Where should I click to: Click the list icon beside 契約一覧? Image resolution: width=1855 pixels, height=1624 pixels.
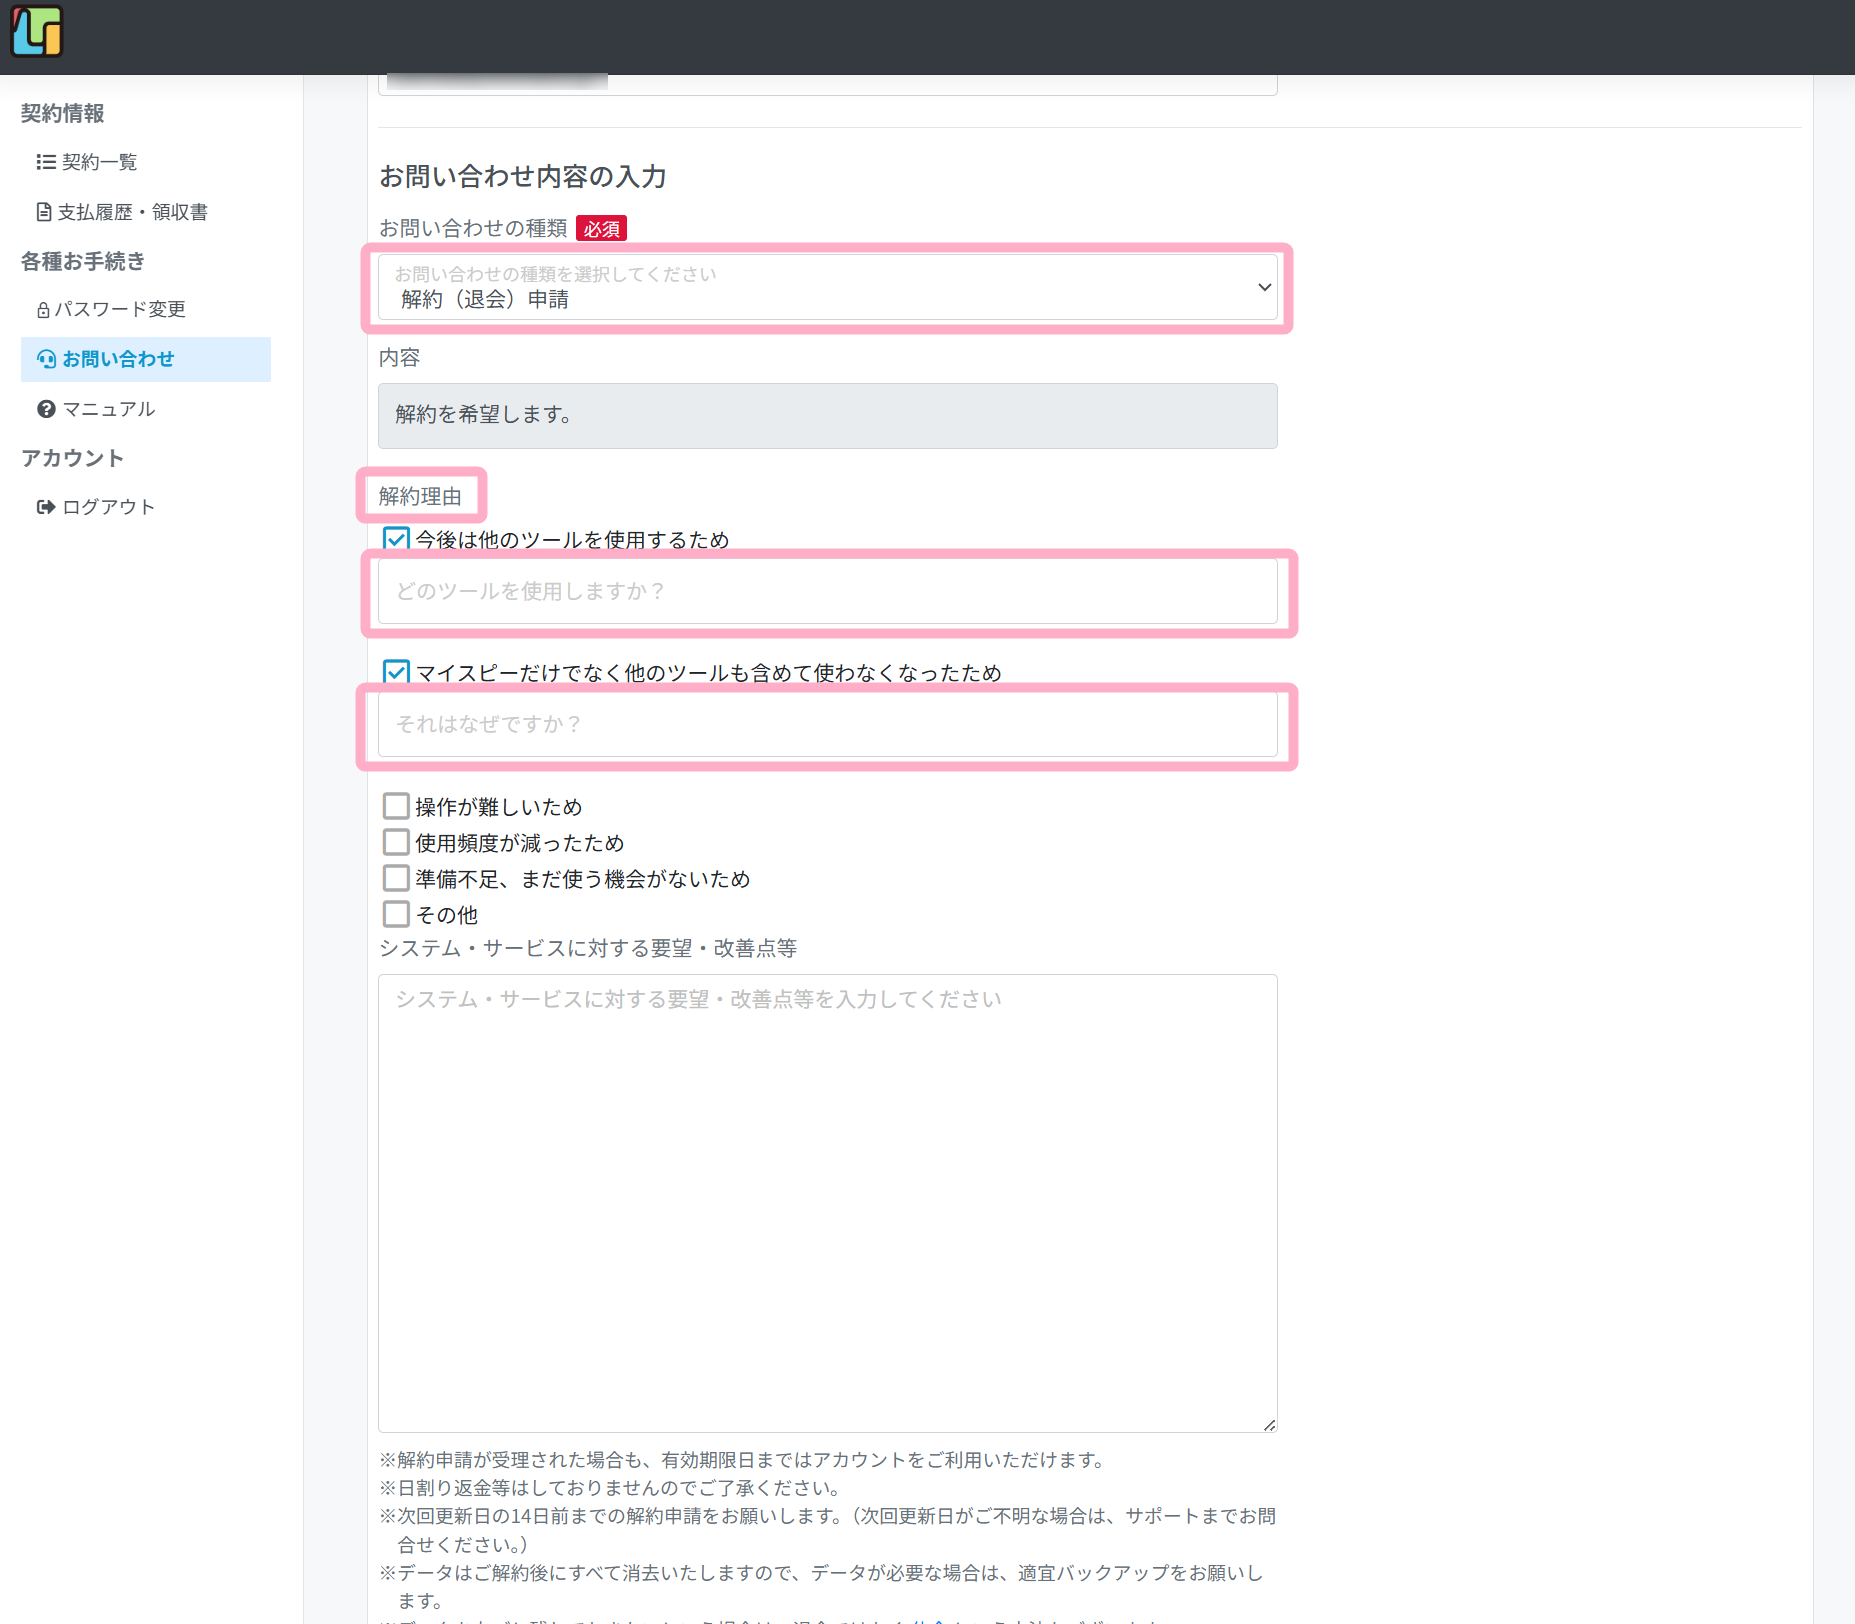coord(45,162)
